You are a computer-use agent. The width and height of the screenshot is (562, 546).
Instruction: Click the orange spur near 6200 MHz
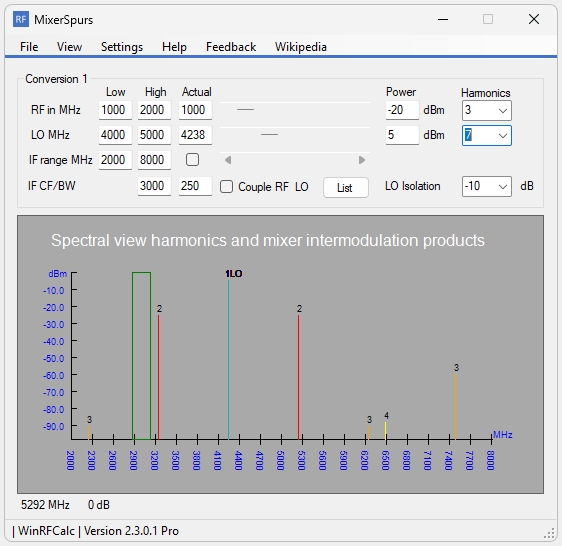click(369, 433)
